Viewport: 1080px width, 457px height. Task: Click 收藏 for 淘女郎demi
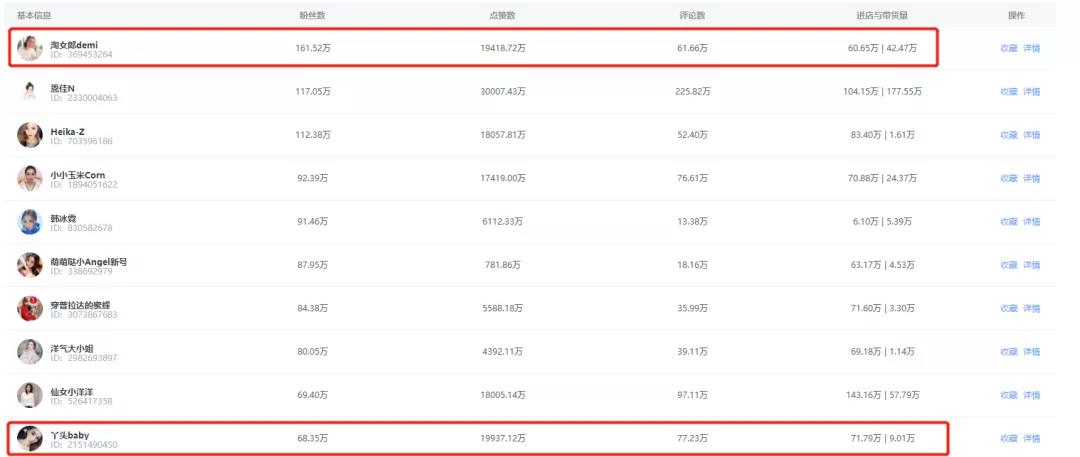[1008, 48]
